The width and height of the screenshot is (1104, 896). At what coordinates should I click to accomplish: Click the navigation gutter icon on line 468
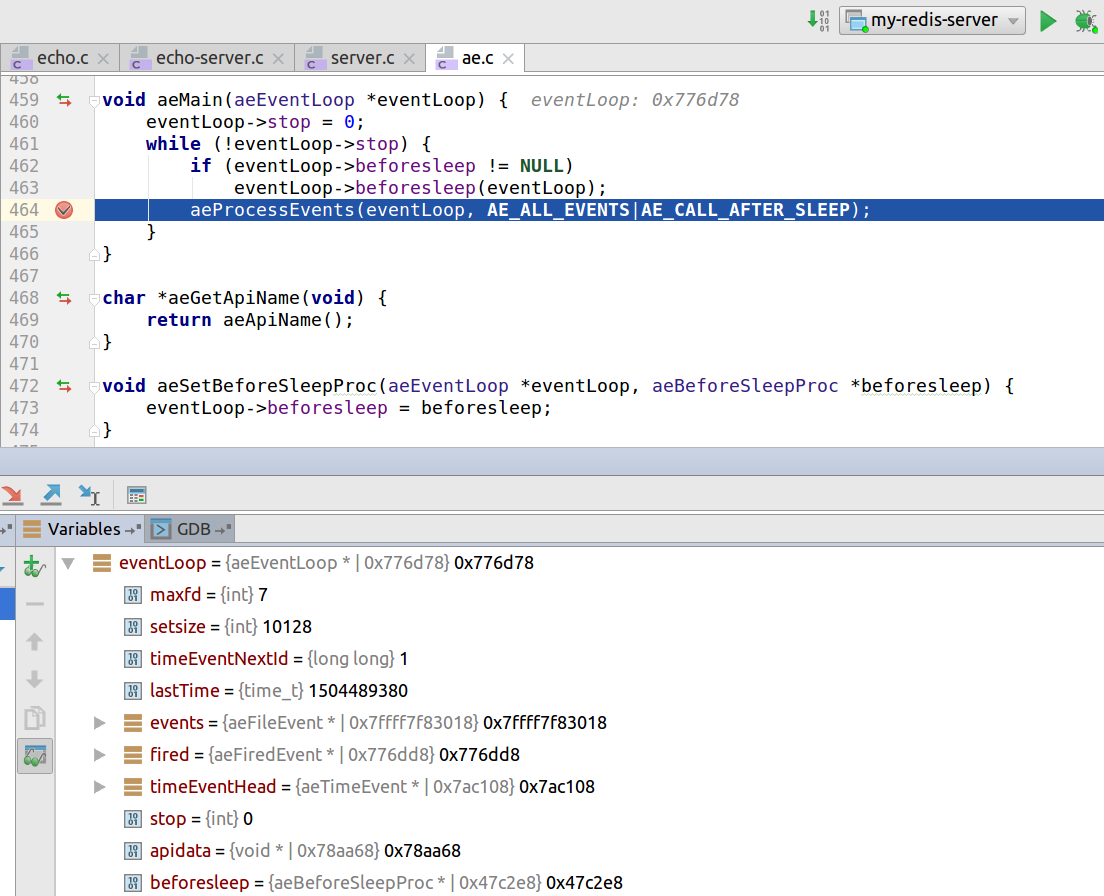(x=64, y=298)
